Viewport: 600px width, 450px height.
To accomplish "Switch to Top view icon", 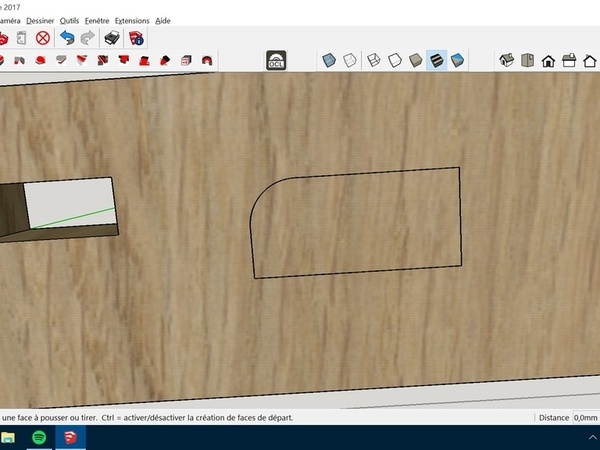I will pyautogui.click(x=527, y=61).
